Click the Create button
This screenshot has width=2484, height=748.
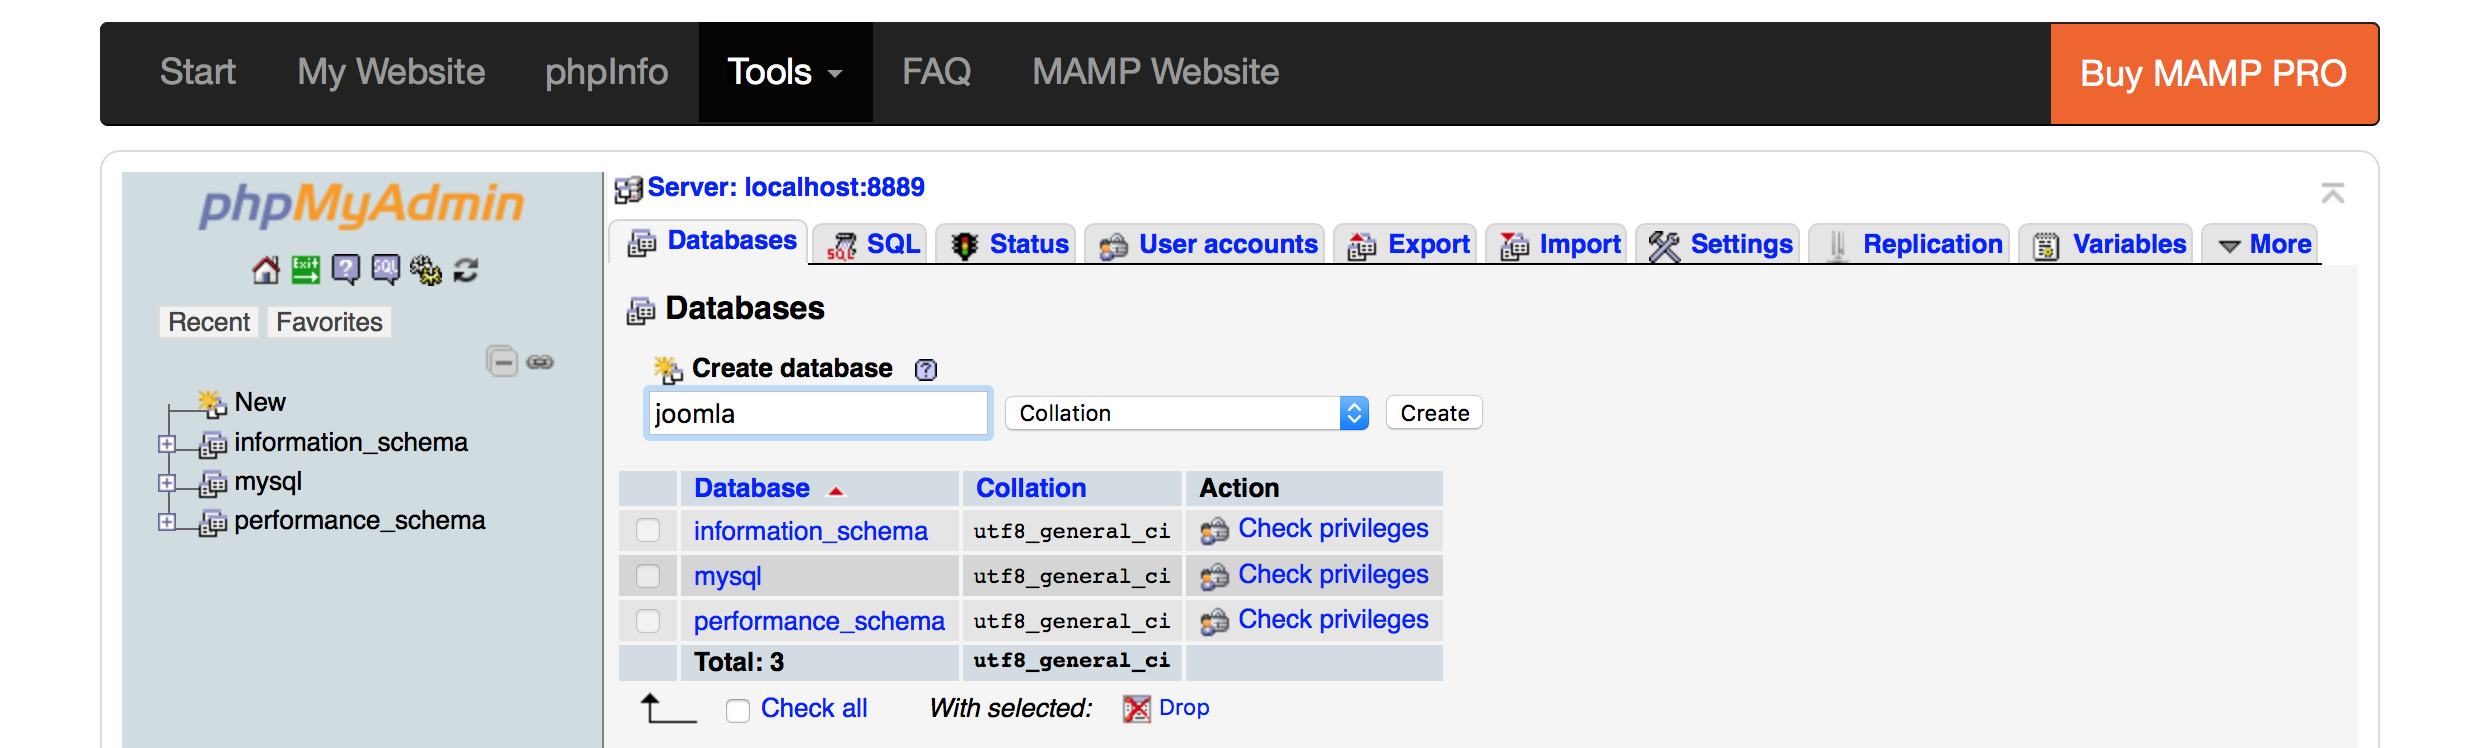pos(1434,413)
